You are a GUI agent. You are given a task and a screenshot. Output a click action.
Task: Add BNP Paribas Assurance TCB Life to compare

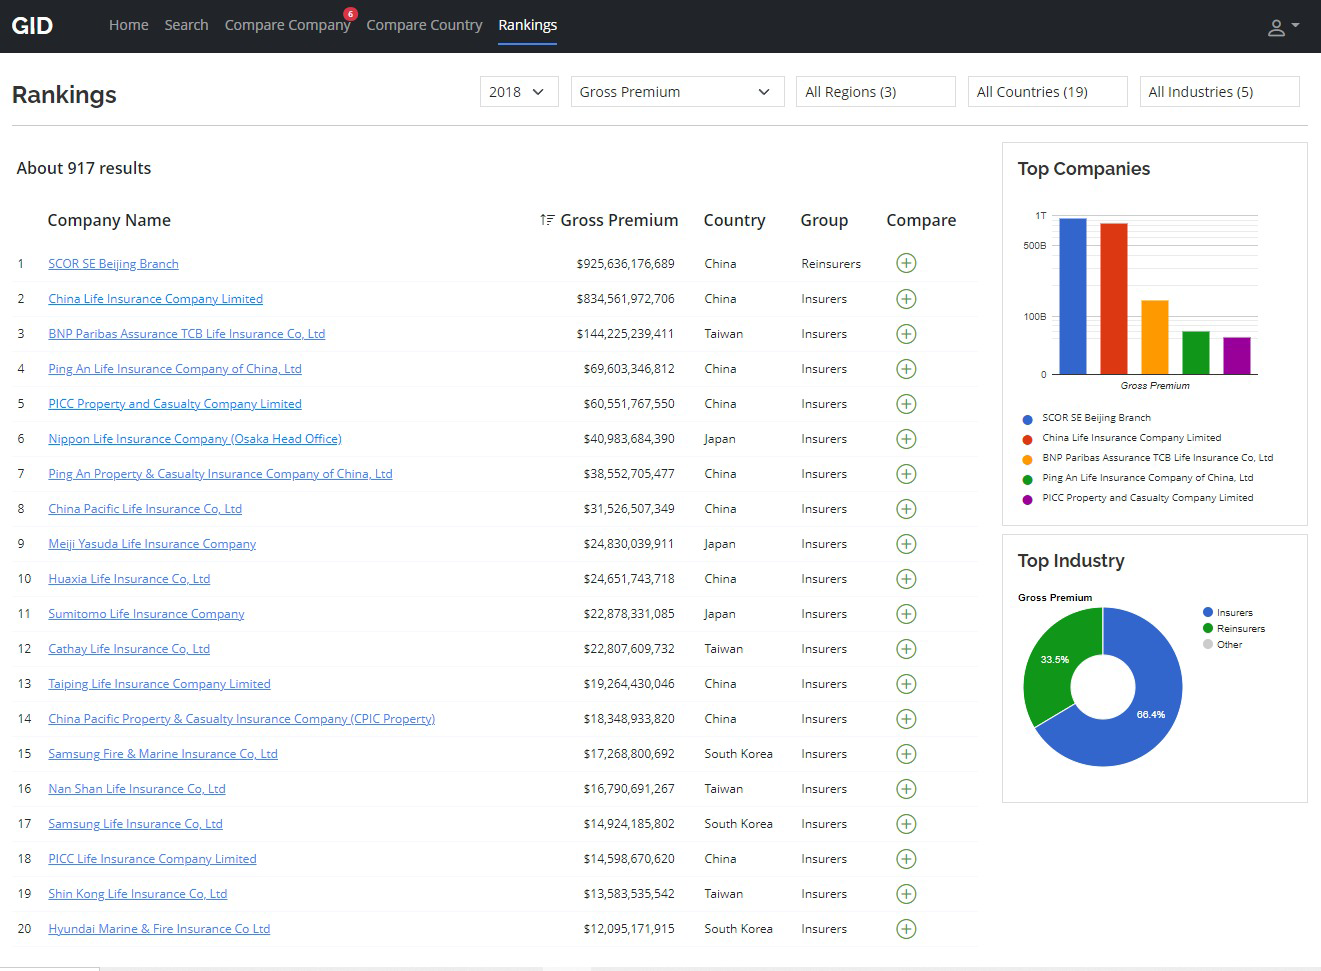(906, 333)
